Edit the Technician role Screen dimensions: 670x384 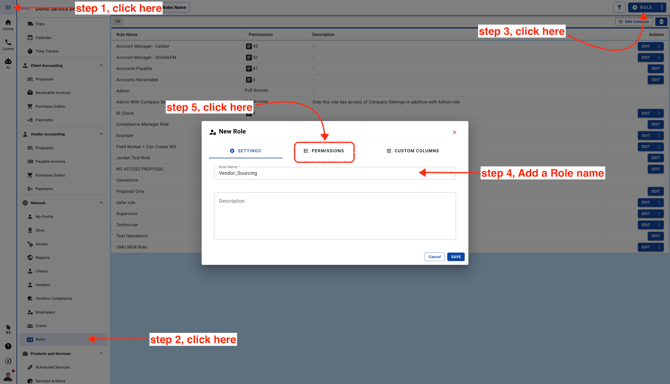tap(646, 225)
